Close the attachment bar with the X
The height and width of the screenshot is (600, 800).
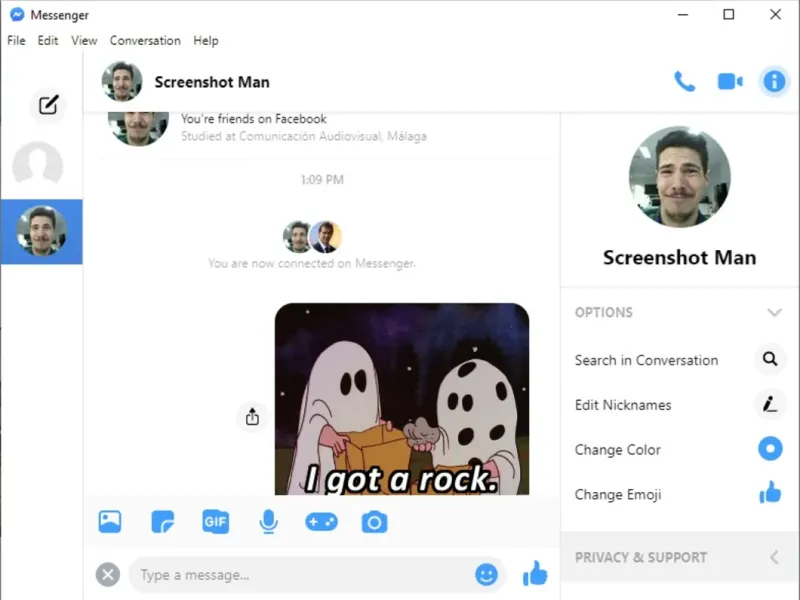(x=108, y=575)
